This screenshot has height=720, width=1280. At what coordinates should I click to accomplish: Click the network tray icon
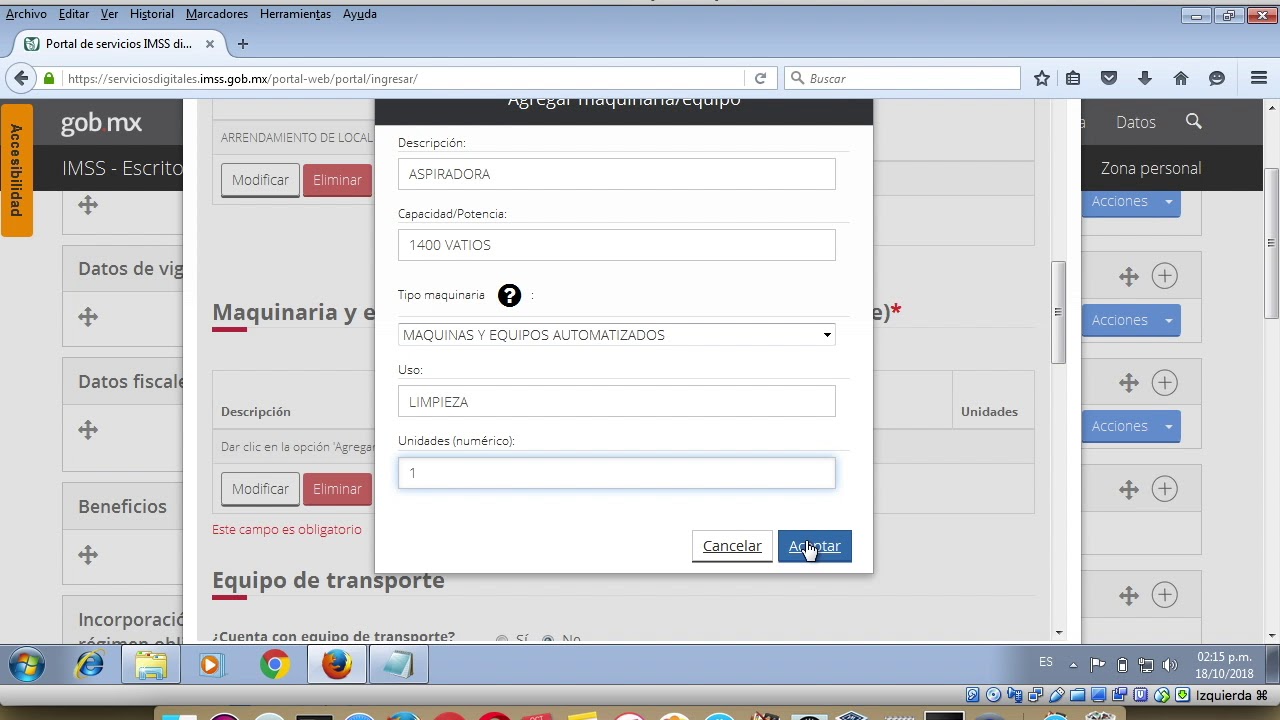click(1146, 665)
